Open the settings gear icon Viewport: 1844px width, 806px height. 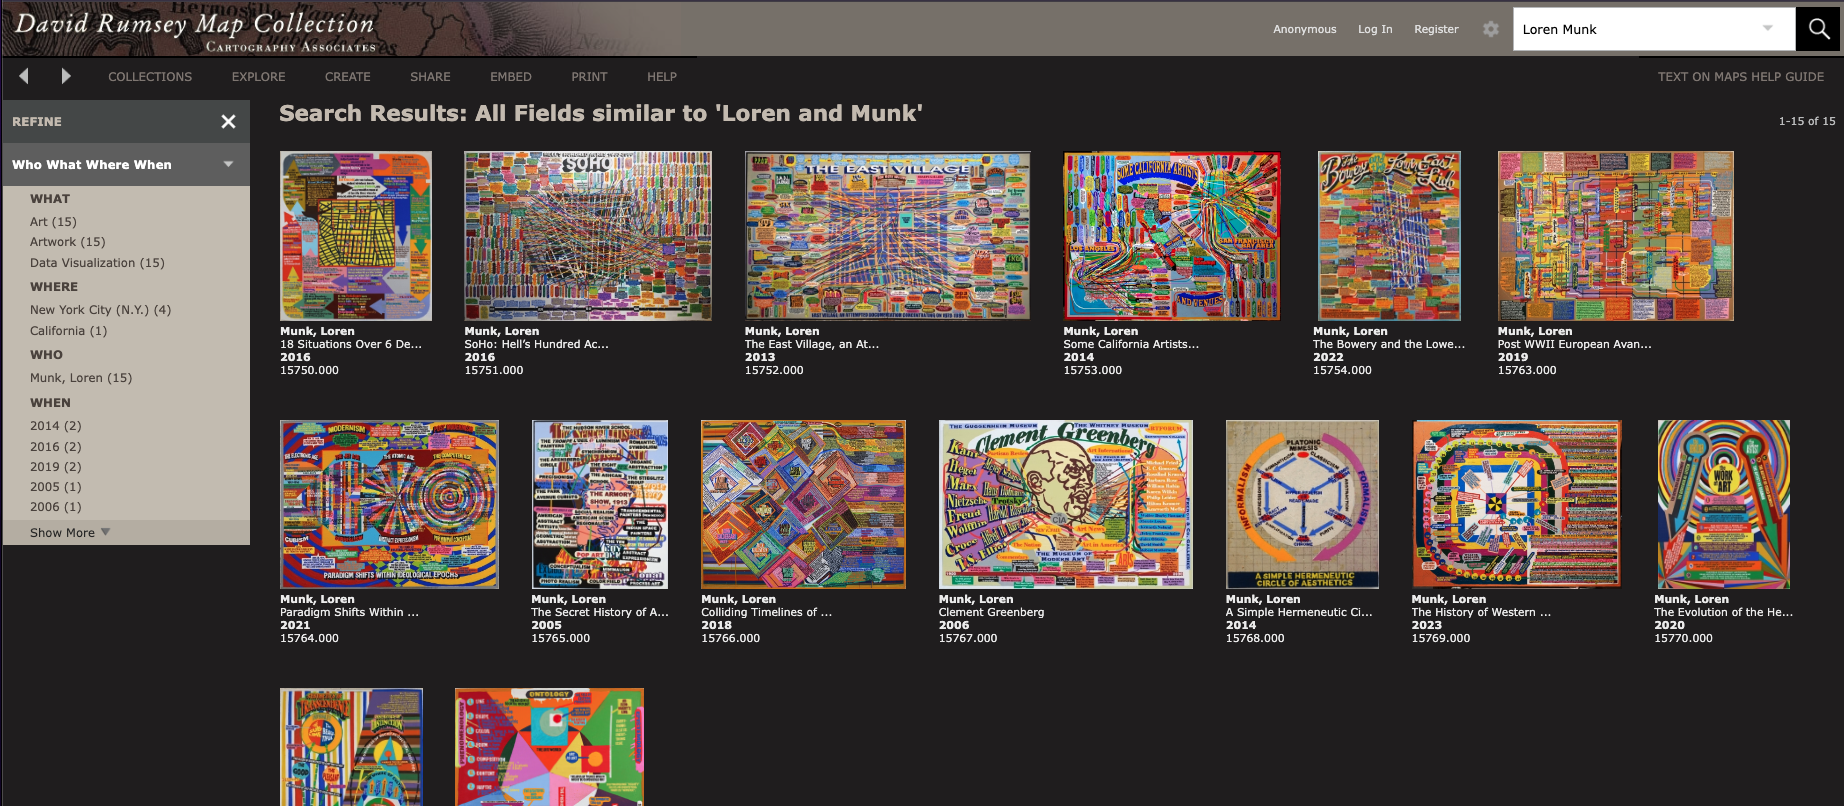pyautogui.click(x=1491, y=29)
